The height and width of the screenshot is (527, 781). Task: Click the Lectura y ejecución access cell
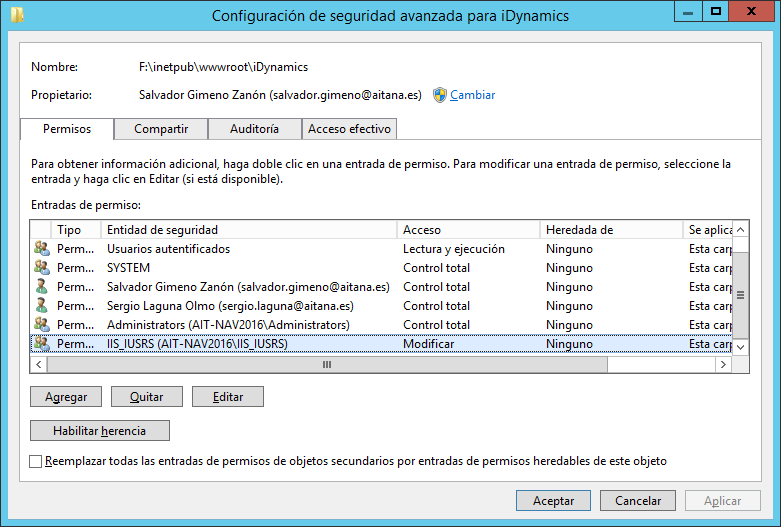(x=454, y=249)
